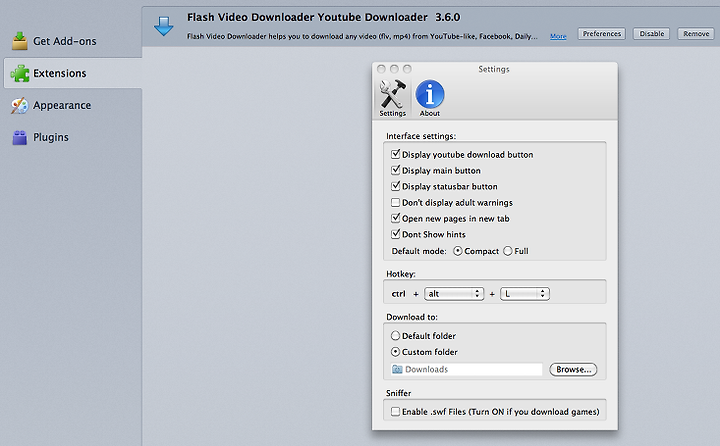Screen dimensions: 720x446
Task: Click the Appearance paint palette icon
Action: (x=20, y=105)
